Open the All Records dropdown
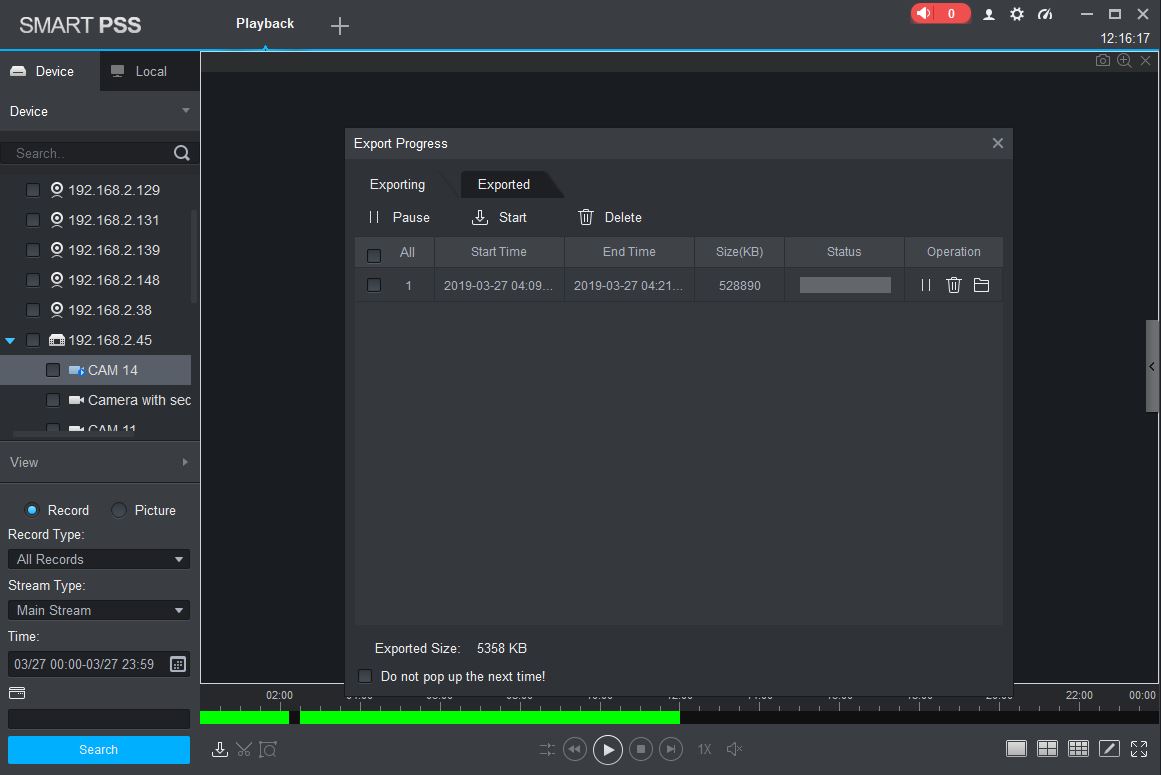 click(x=98, y=559)
